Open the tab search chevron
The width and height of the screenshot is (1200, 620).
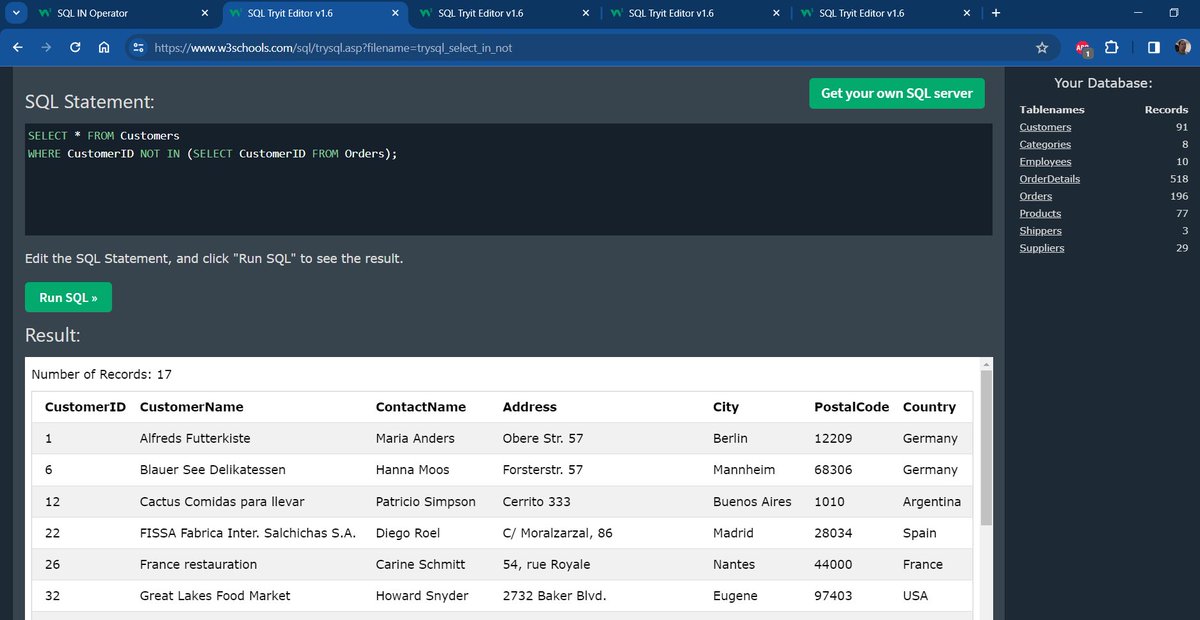click(16, 13)
